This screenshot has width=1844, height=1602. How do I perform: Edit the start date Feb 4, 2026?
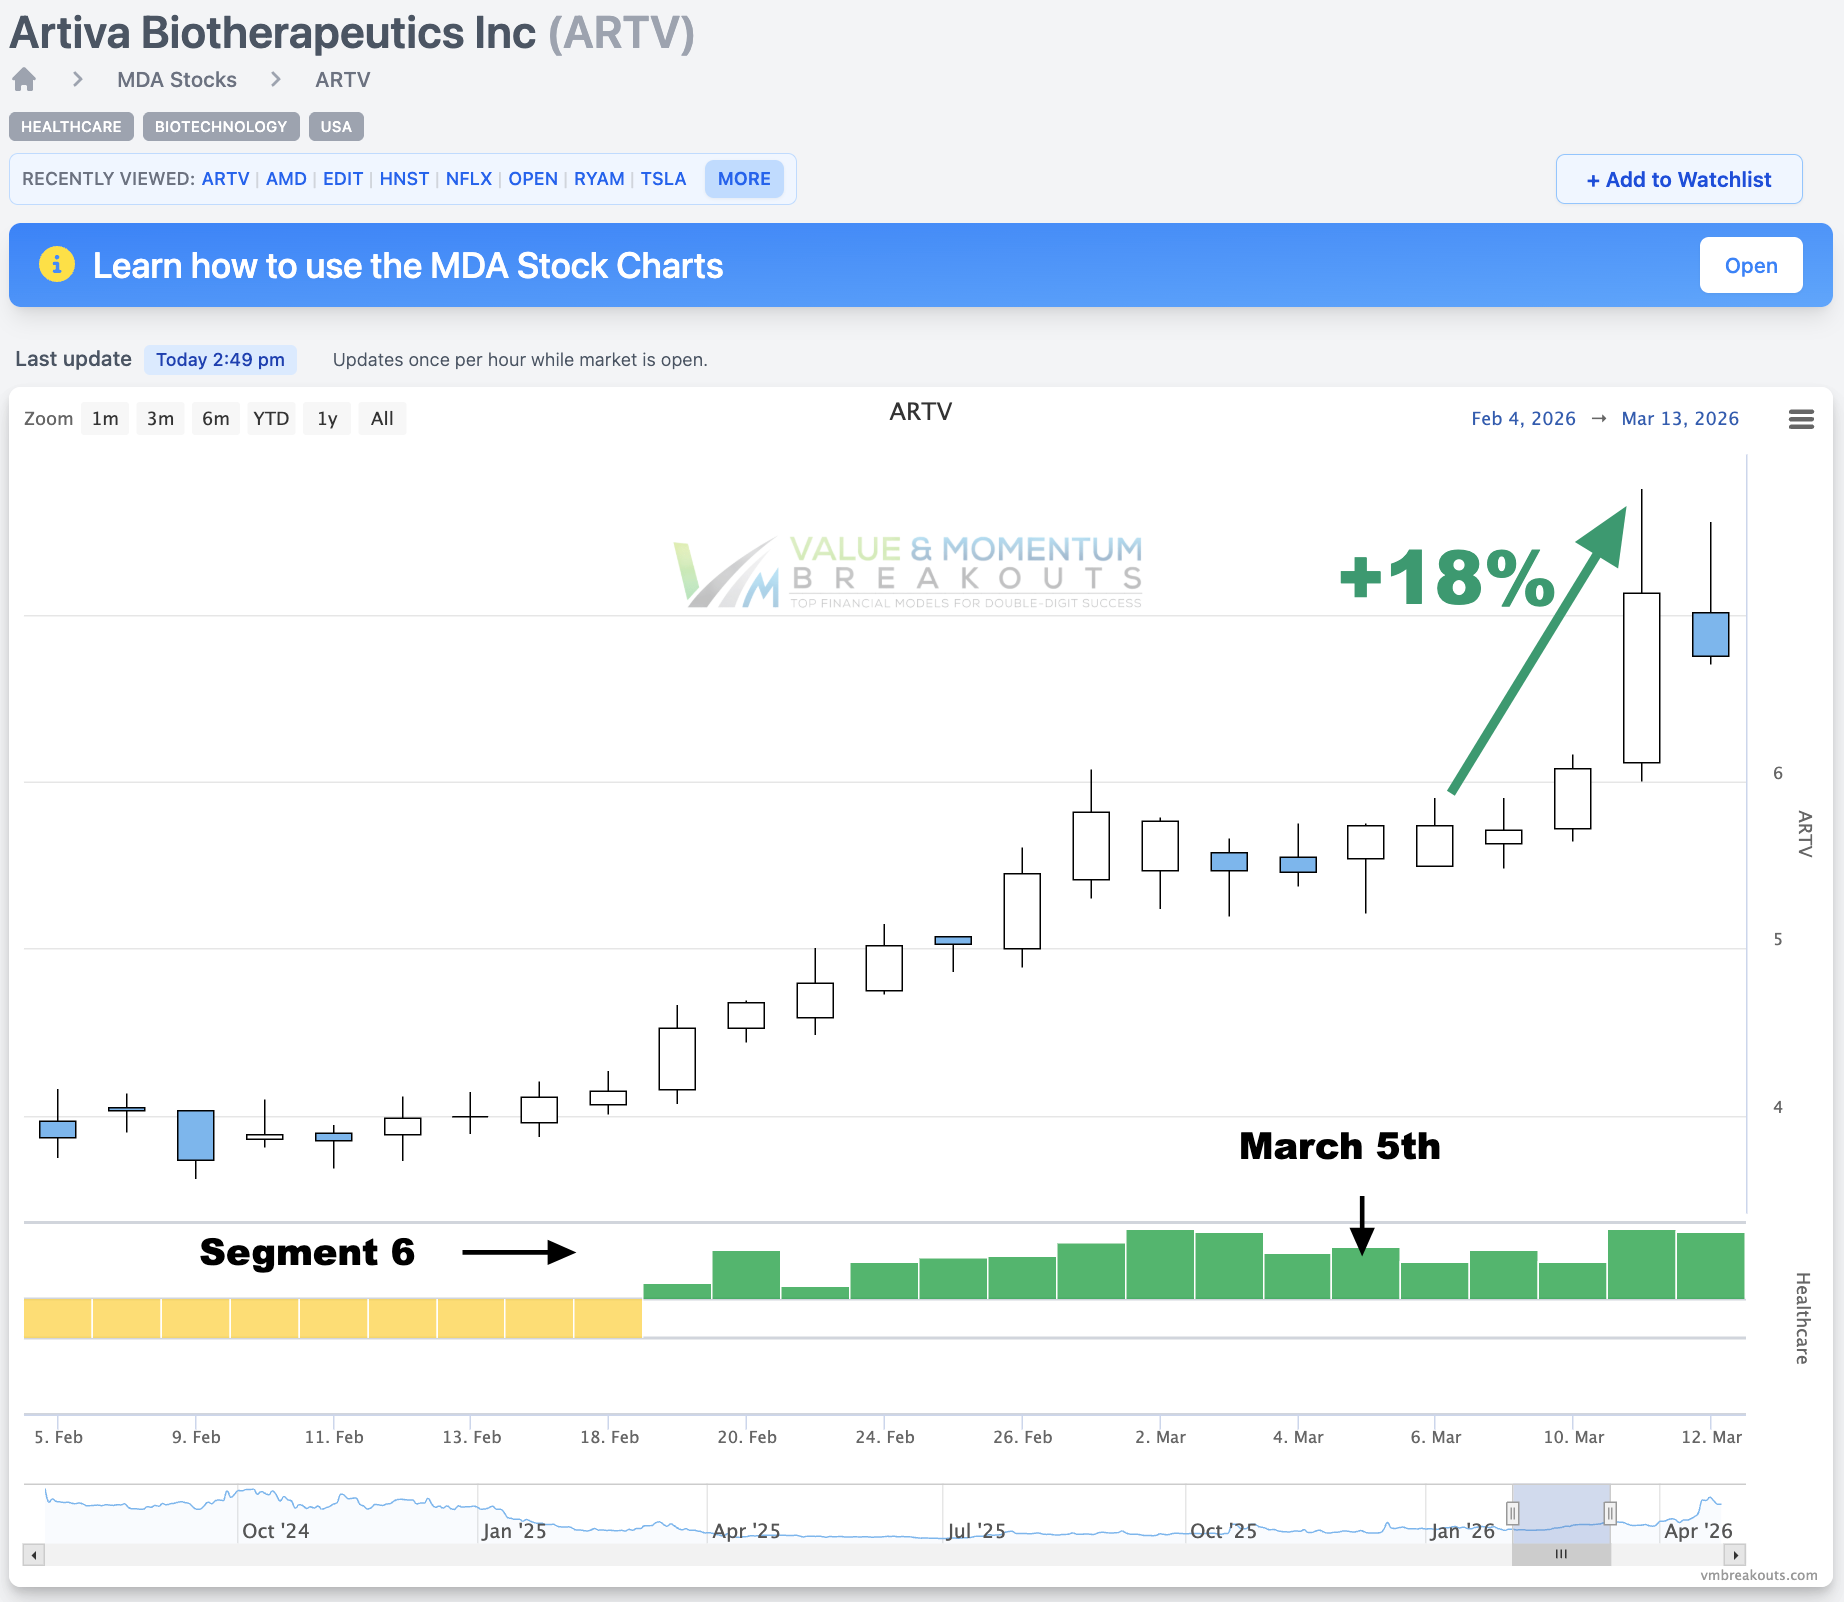click(x=1523, y=419)
